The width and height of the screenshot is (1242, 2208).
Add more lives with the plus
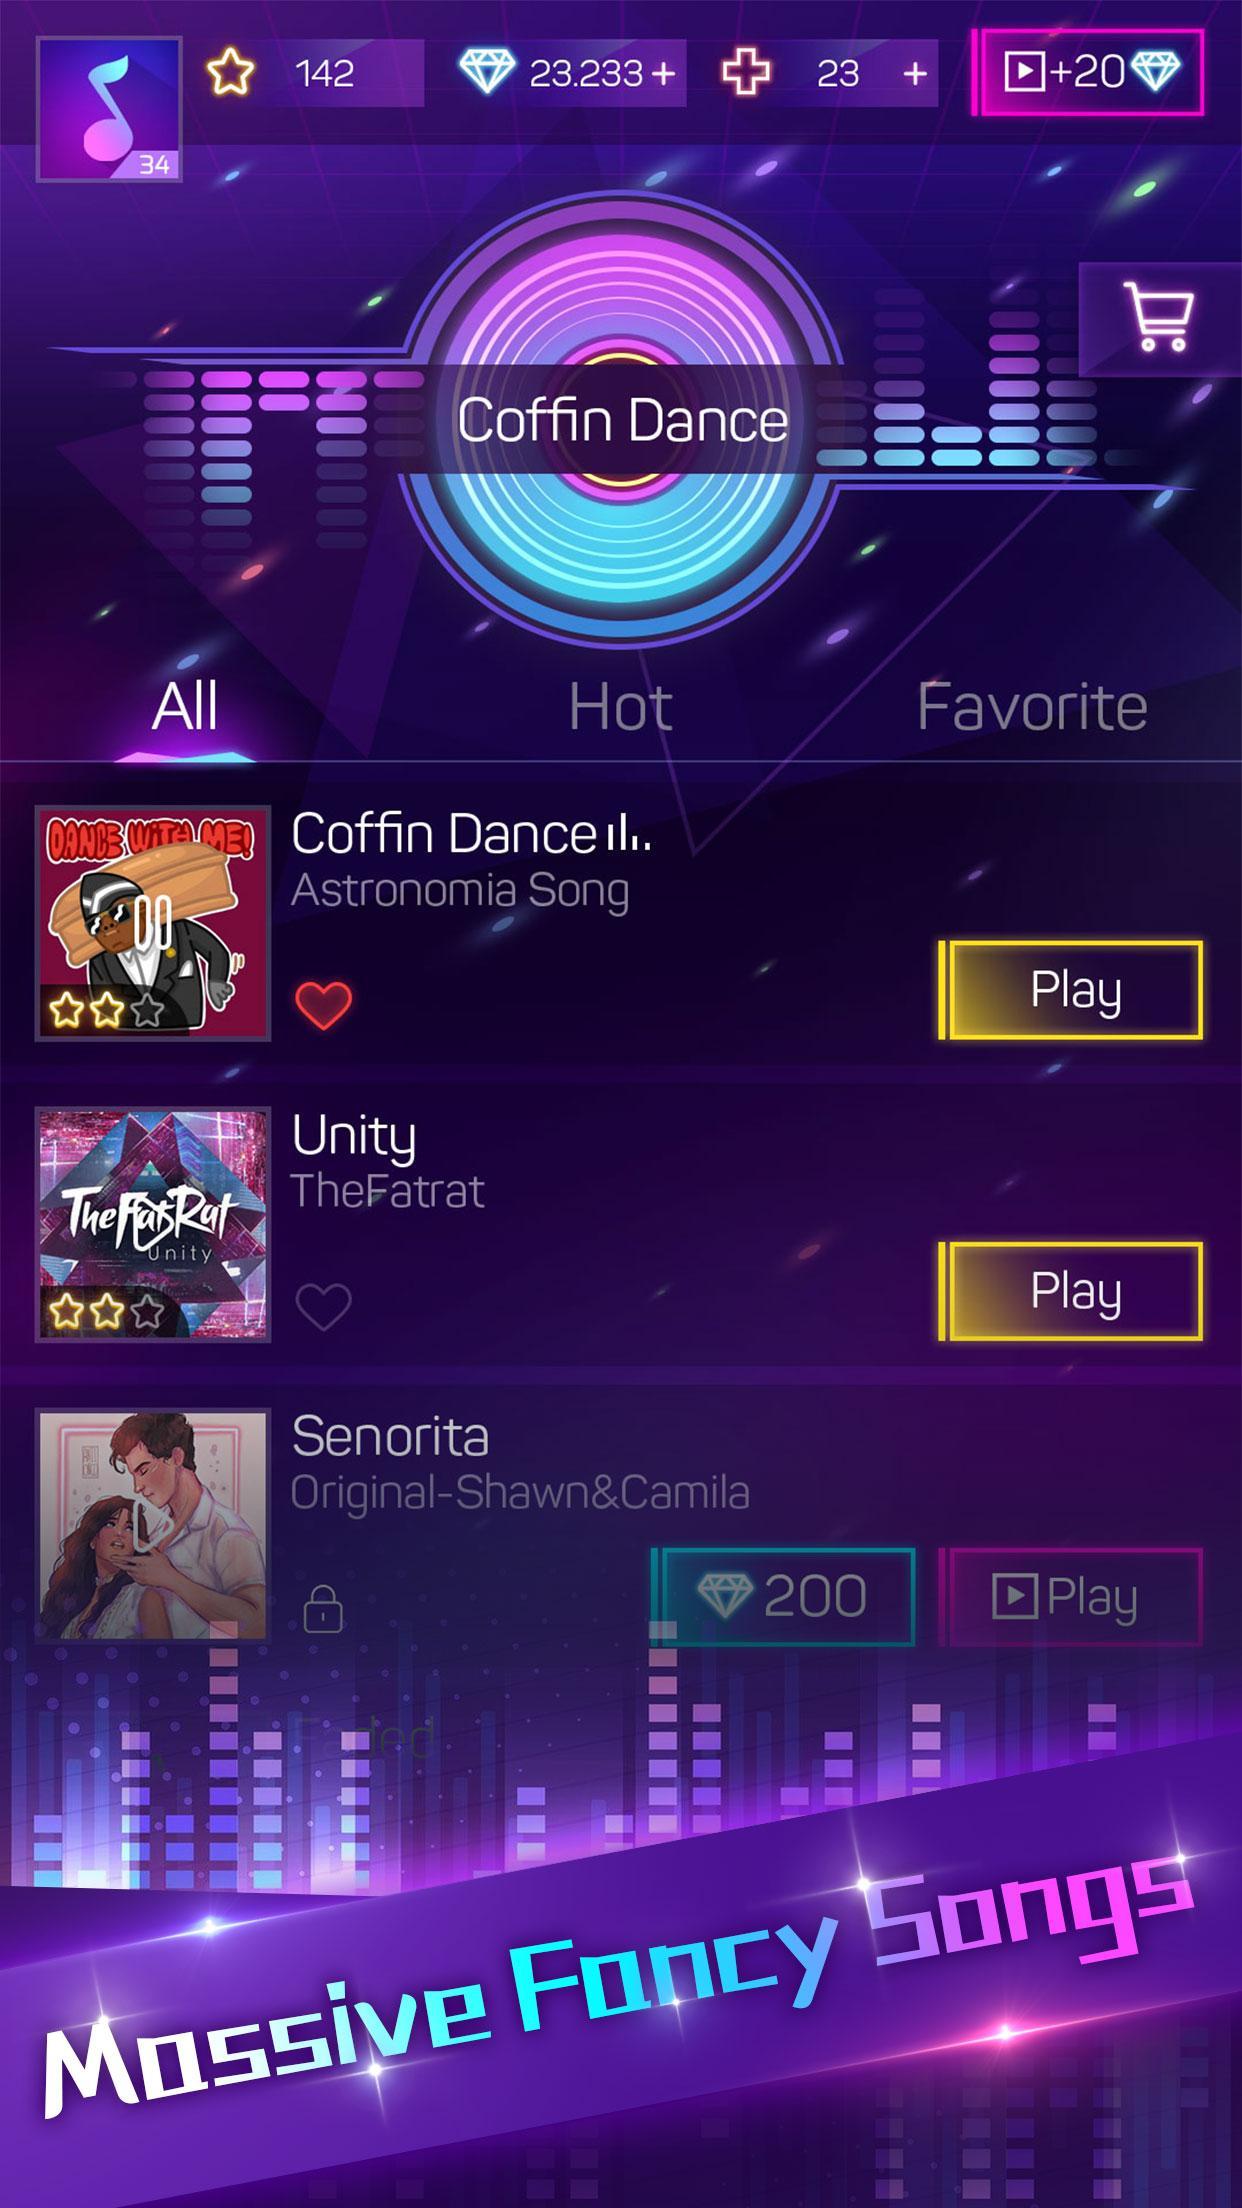click(914, 72)
